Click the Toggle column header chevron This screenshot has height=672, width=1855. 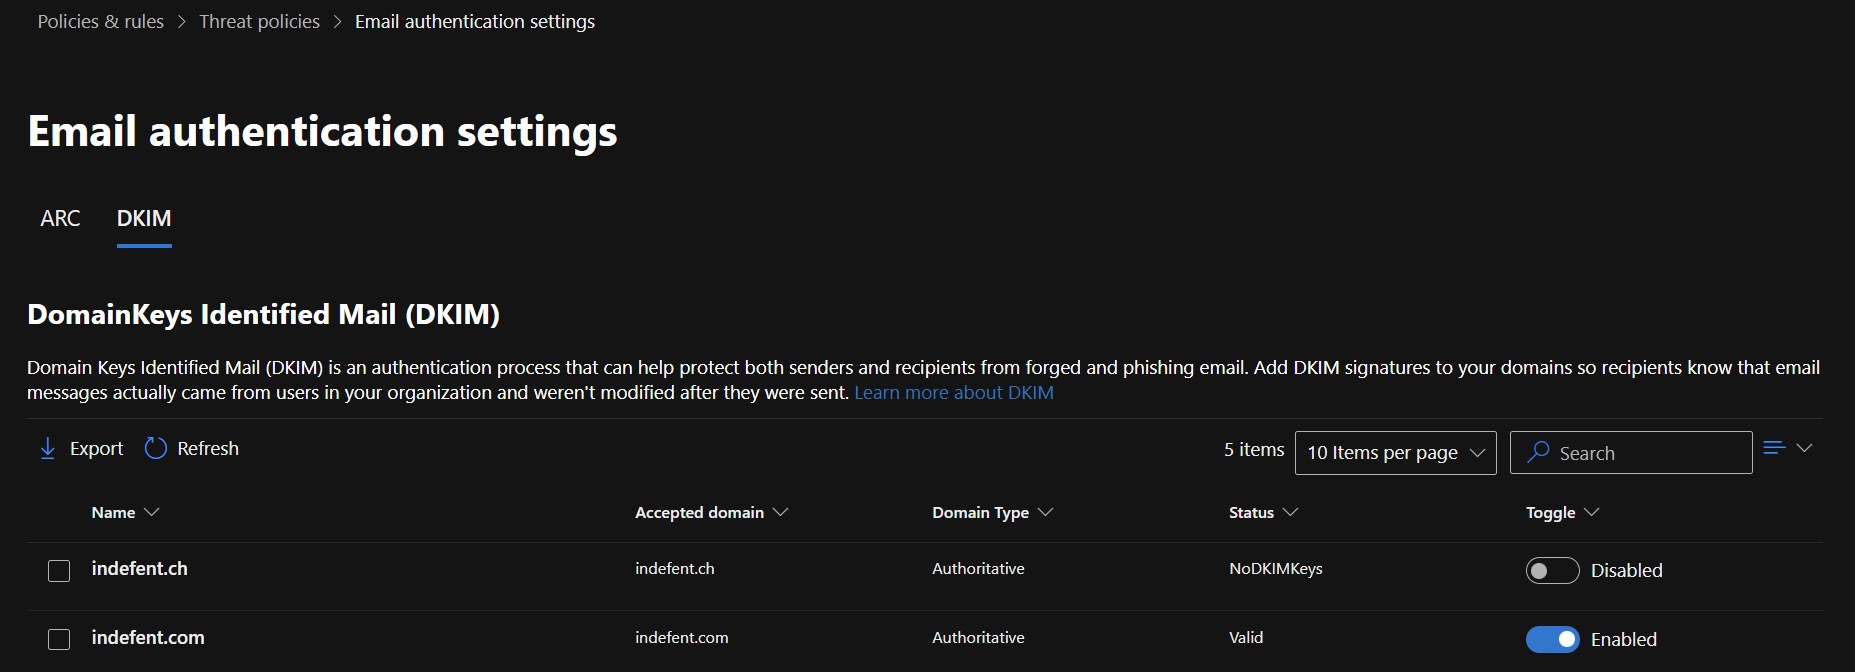pos(1592,512)
